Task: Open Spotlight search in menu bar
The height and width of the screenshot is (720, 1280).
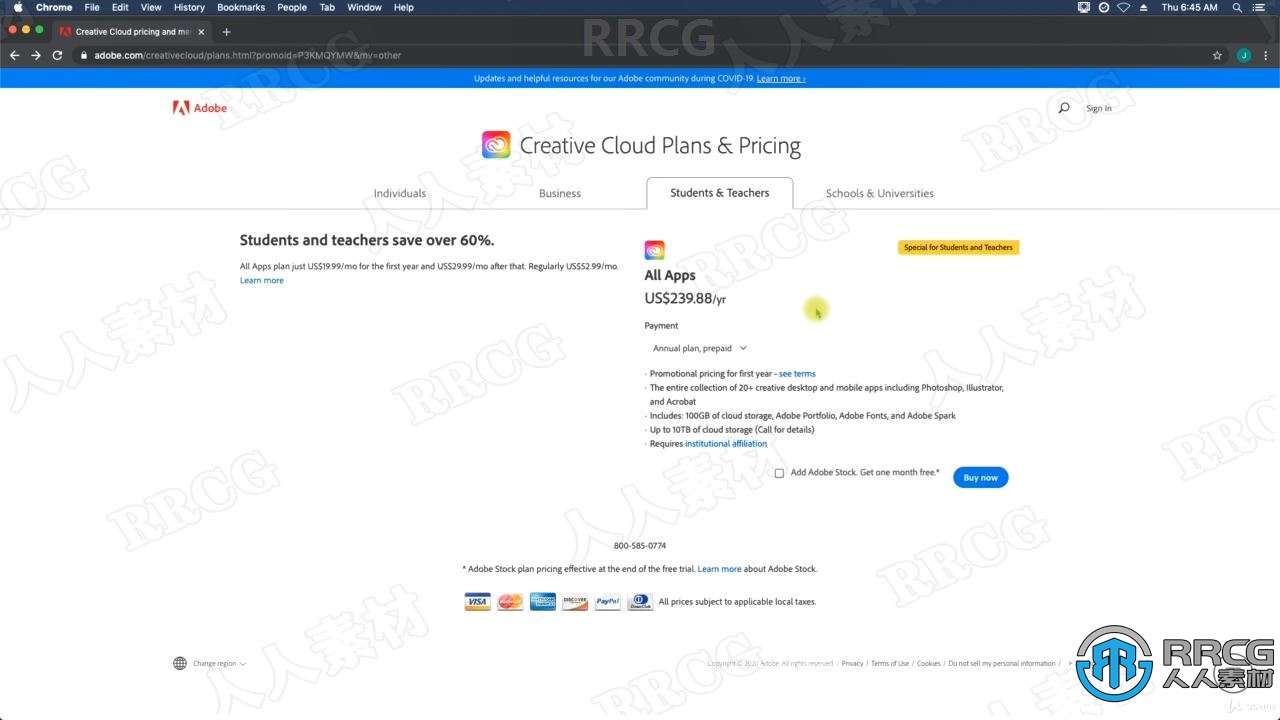Action: pyautogui.click(x=1237, y=7)
